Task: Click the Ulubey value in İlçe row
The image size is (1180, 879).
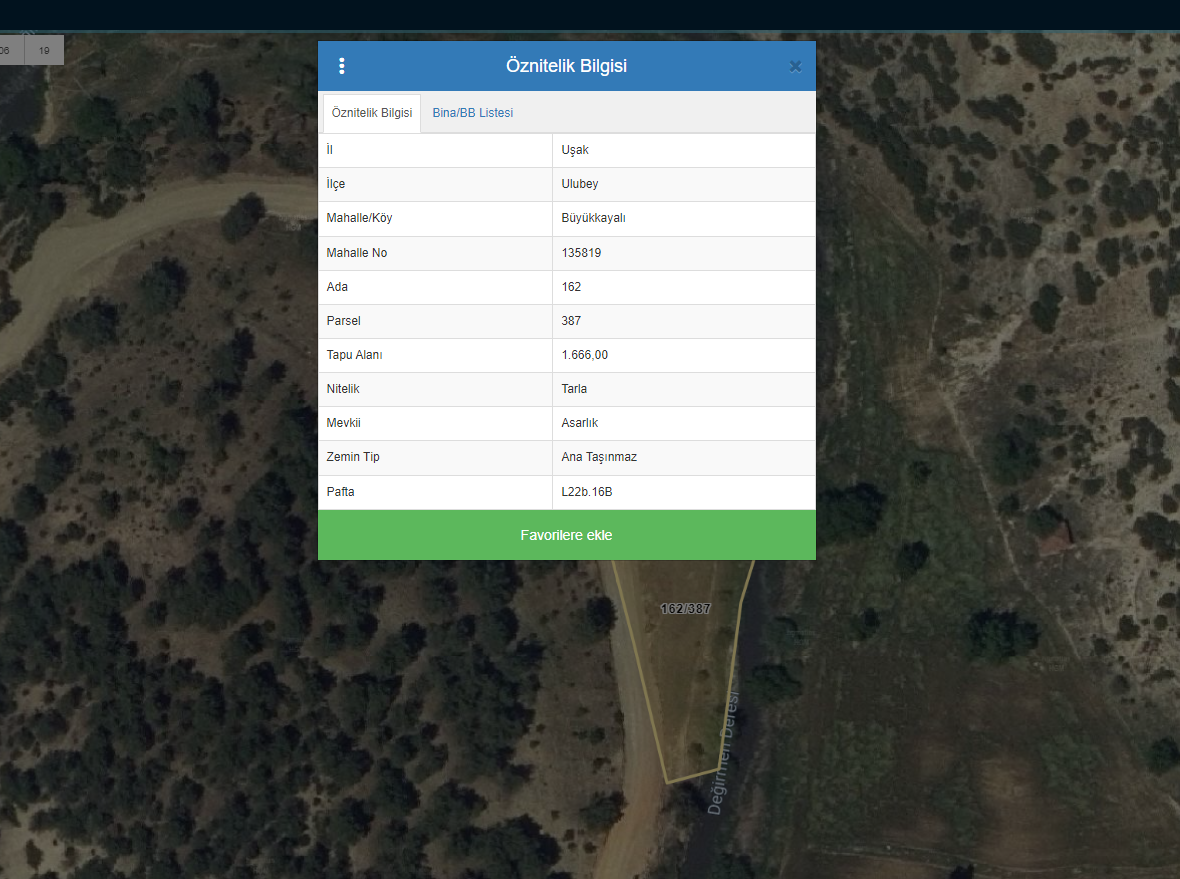Action: (580, 184)
